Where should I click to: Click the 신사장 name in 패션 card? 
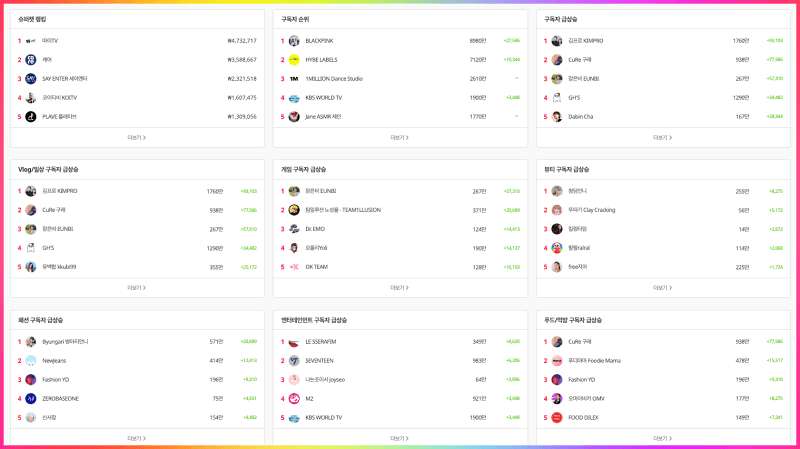tap(49, 417)
